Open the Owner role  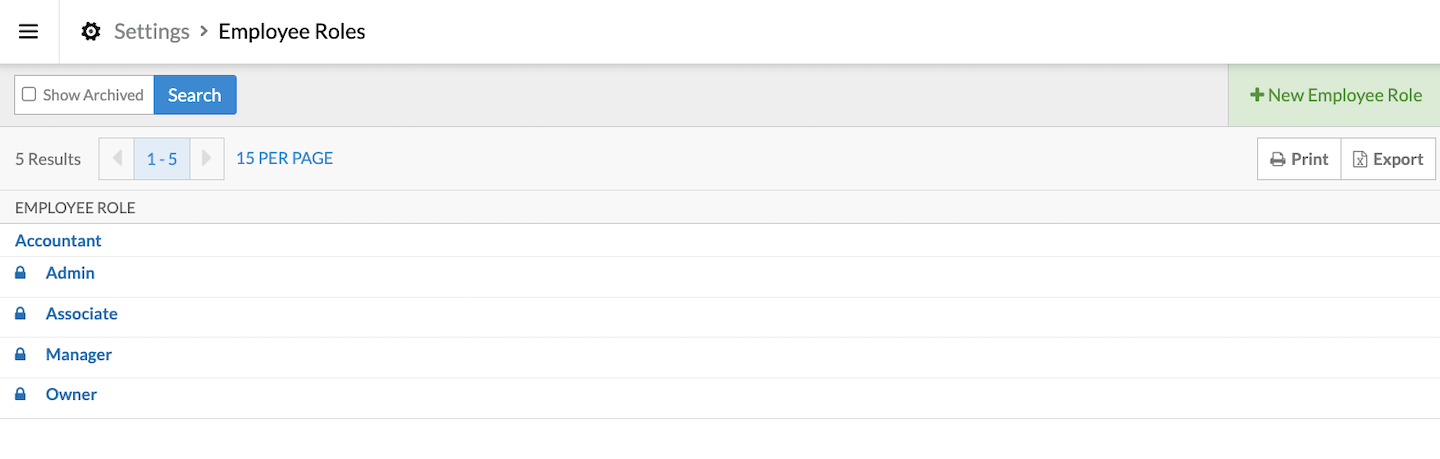click(x=71, y=395)
